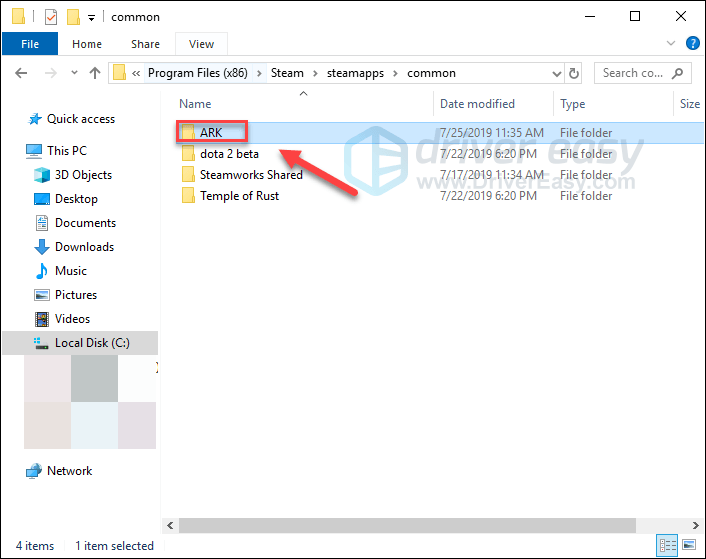
Task: Click the Up directory arrow
Action: [95, 73]
